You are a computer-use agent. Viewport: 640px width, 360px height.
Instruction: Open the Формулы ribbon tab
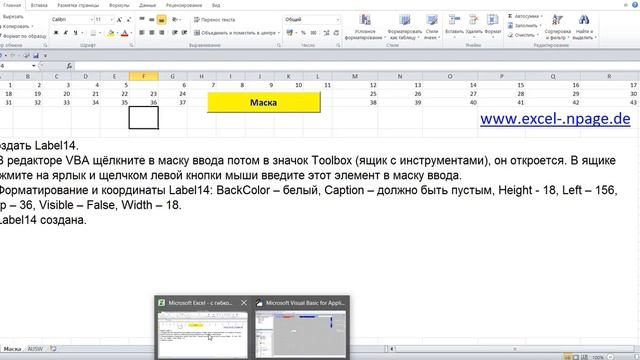pos(119,5)
